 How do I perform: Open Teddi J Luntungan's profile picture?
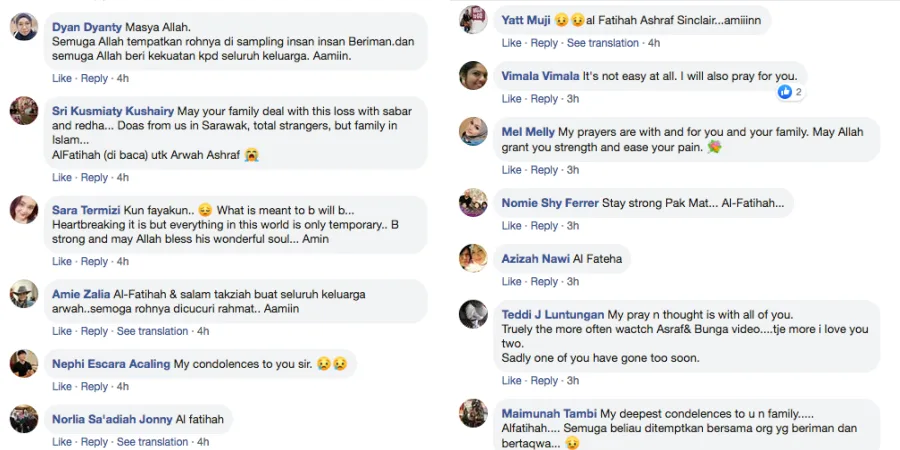[x=473, y=313]
